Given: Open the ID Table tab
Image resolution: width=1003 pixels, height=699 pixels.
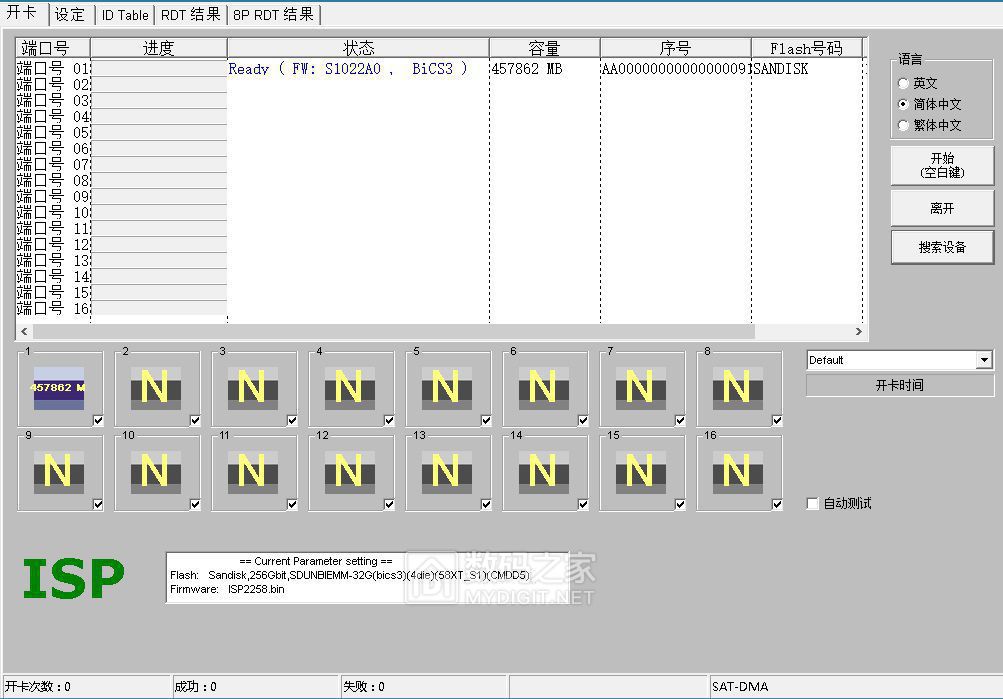Looking at the screenshot, I should click(125, 15).
